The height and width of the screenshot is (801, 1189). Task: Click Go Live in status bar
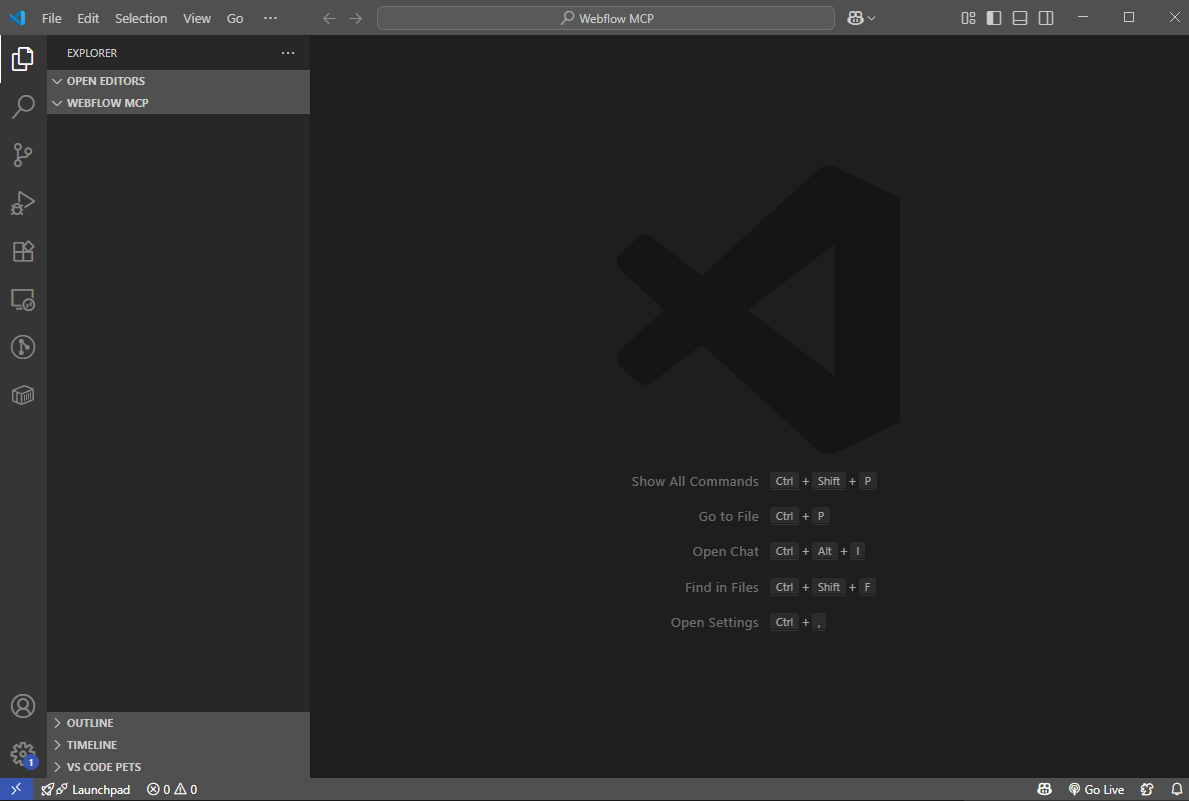click(x=1096, y=790)
